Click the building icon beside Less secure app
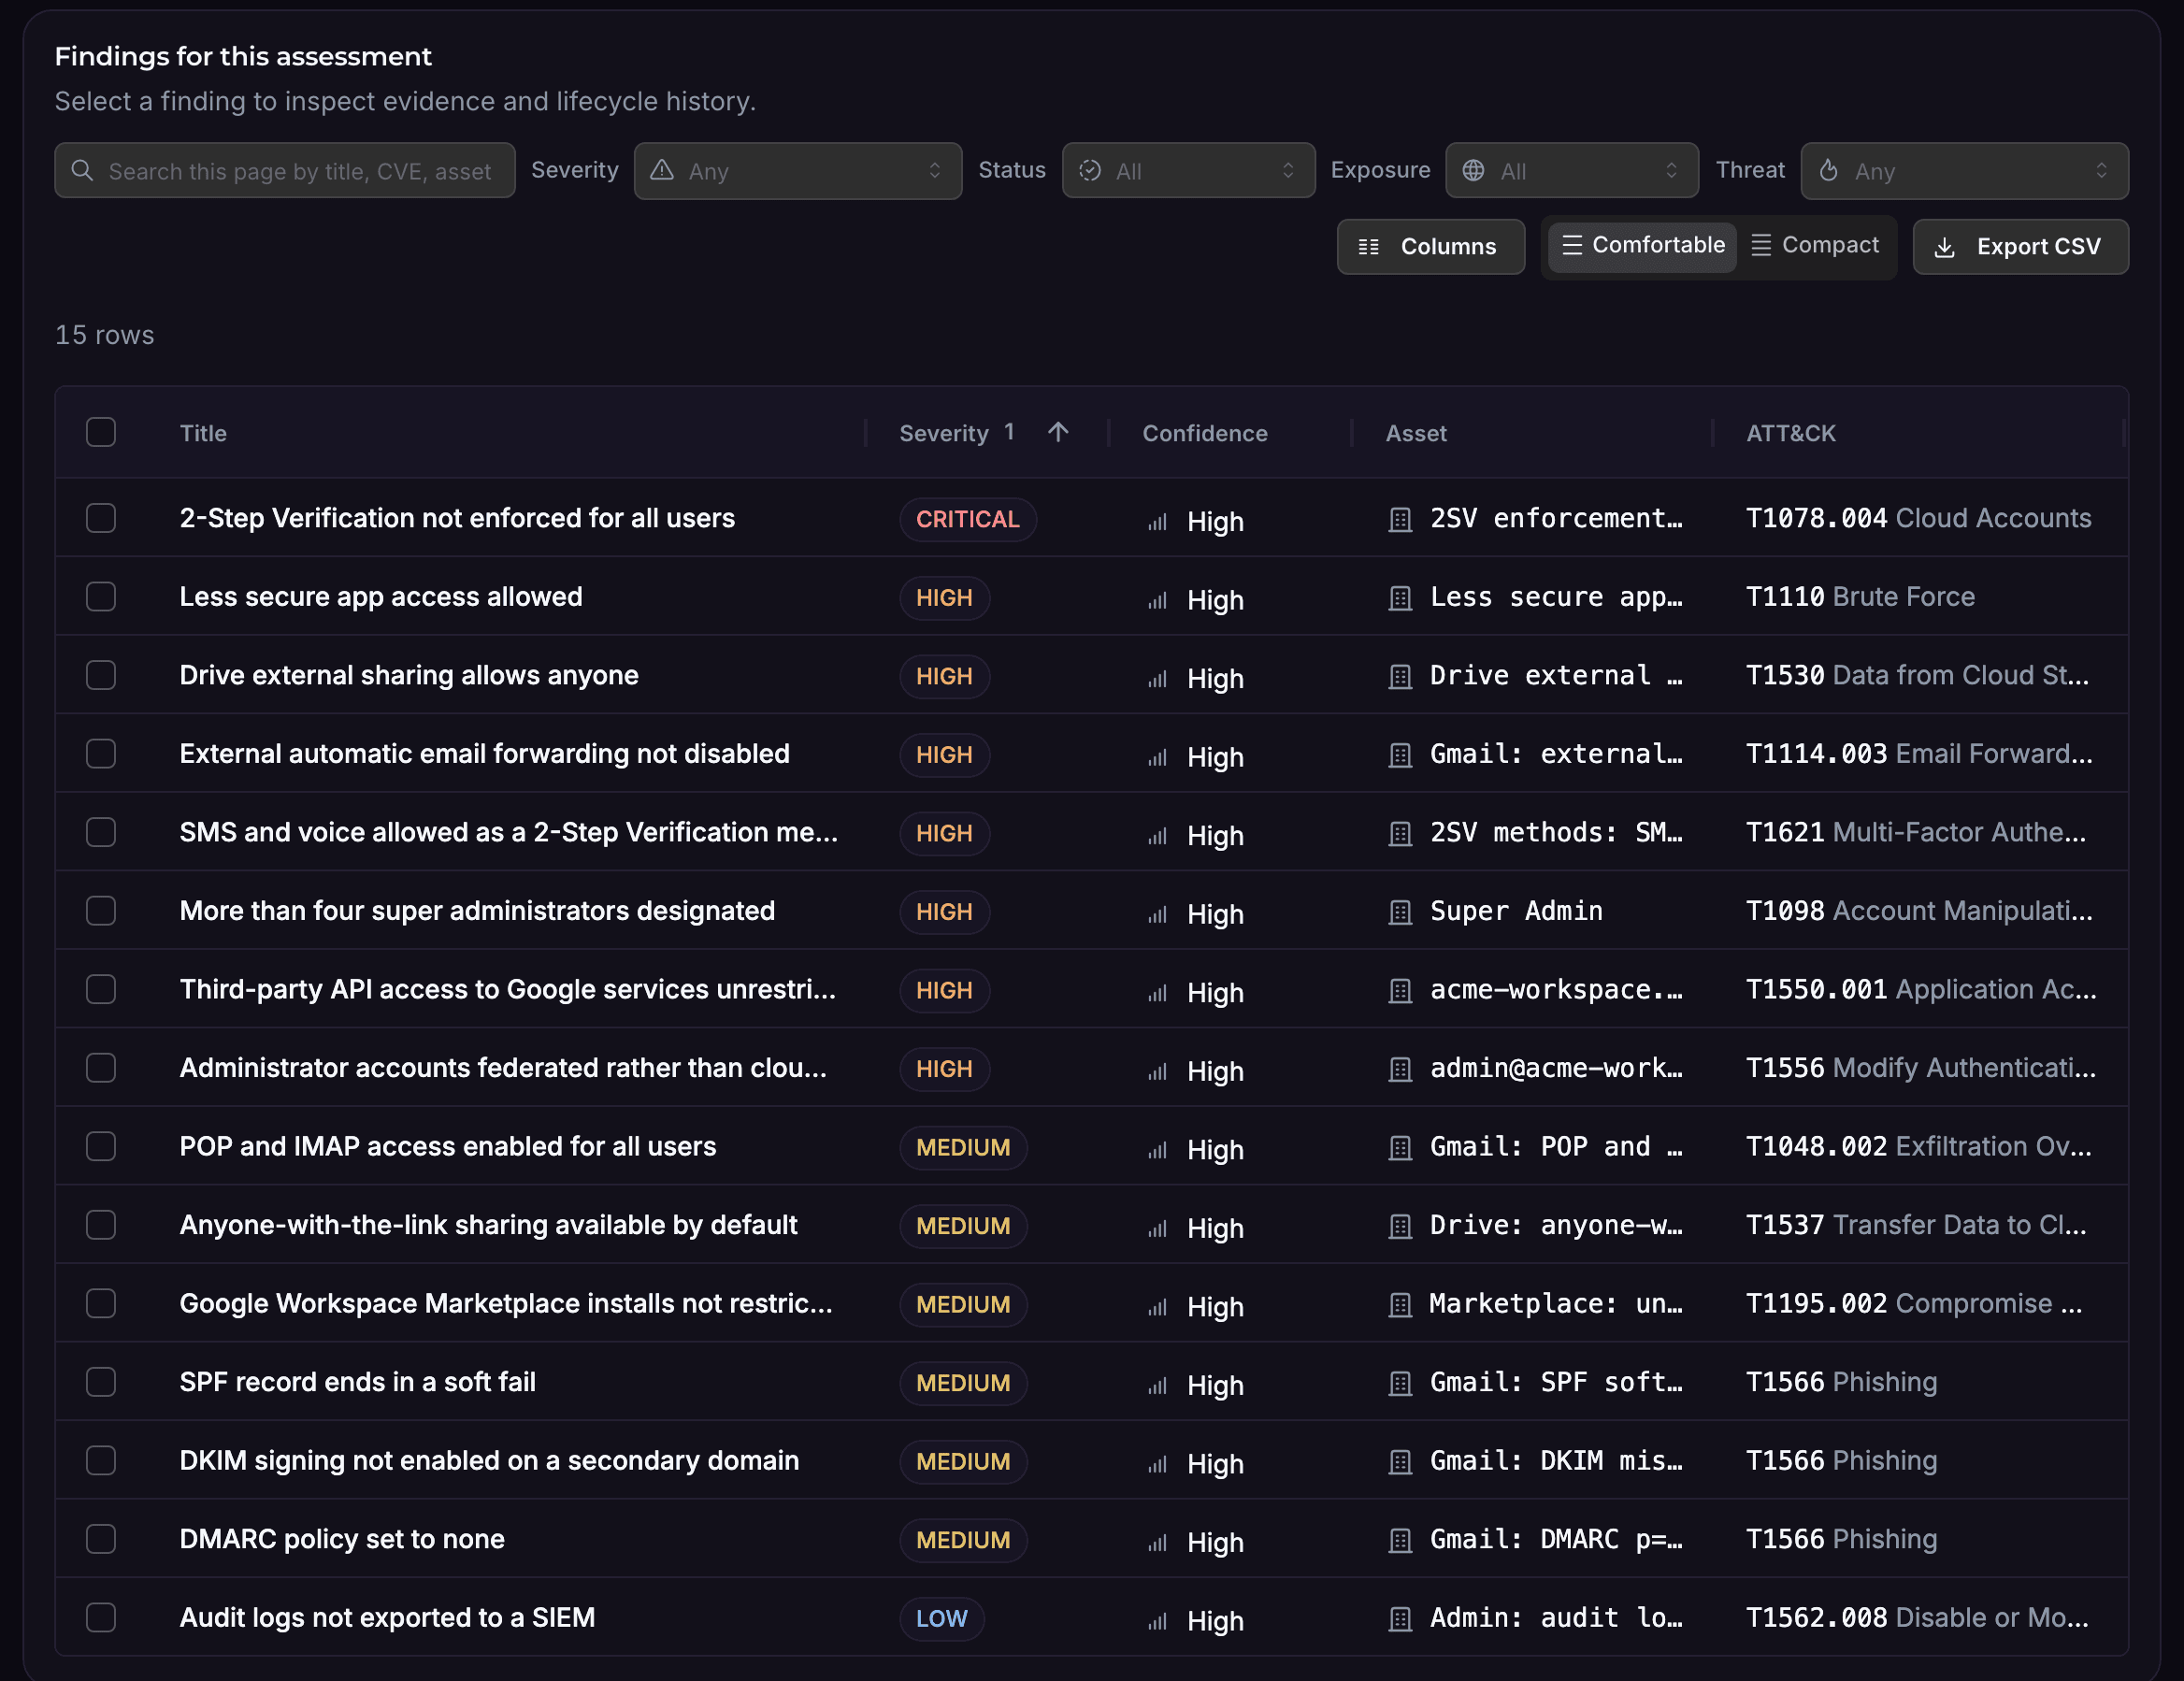This screenshot has height=1681, width=2184. 1400,599
